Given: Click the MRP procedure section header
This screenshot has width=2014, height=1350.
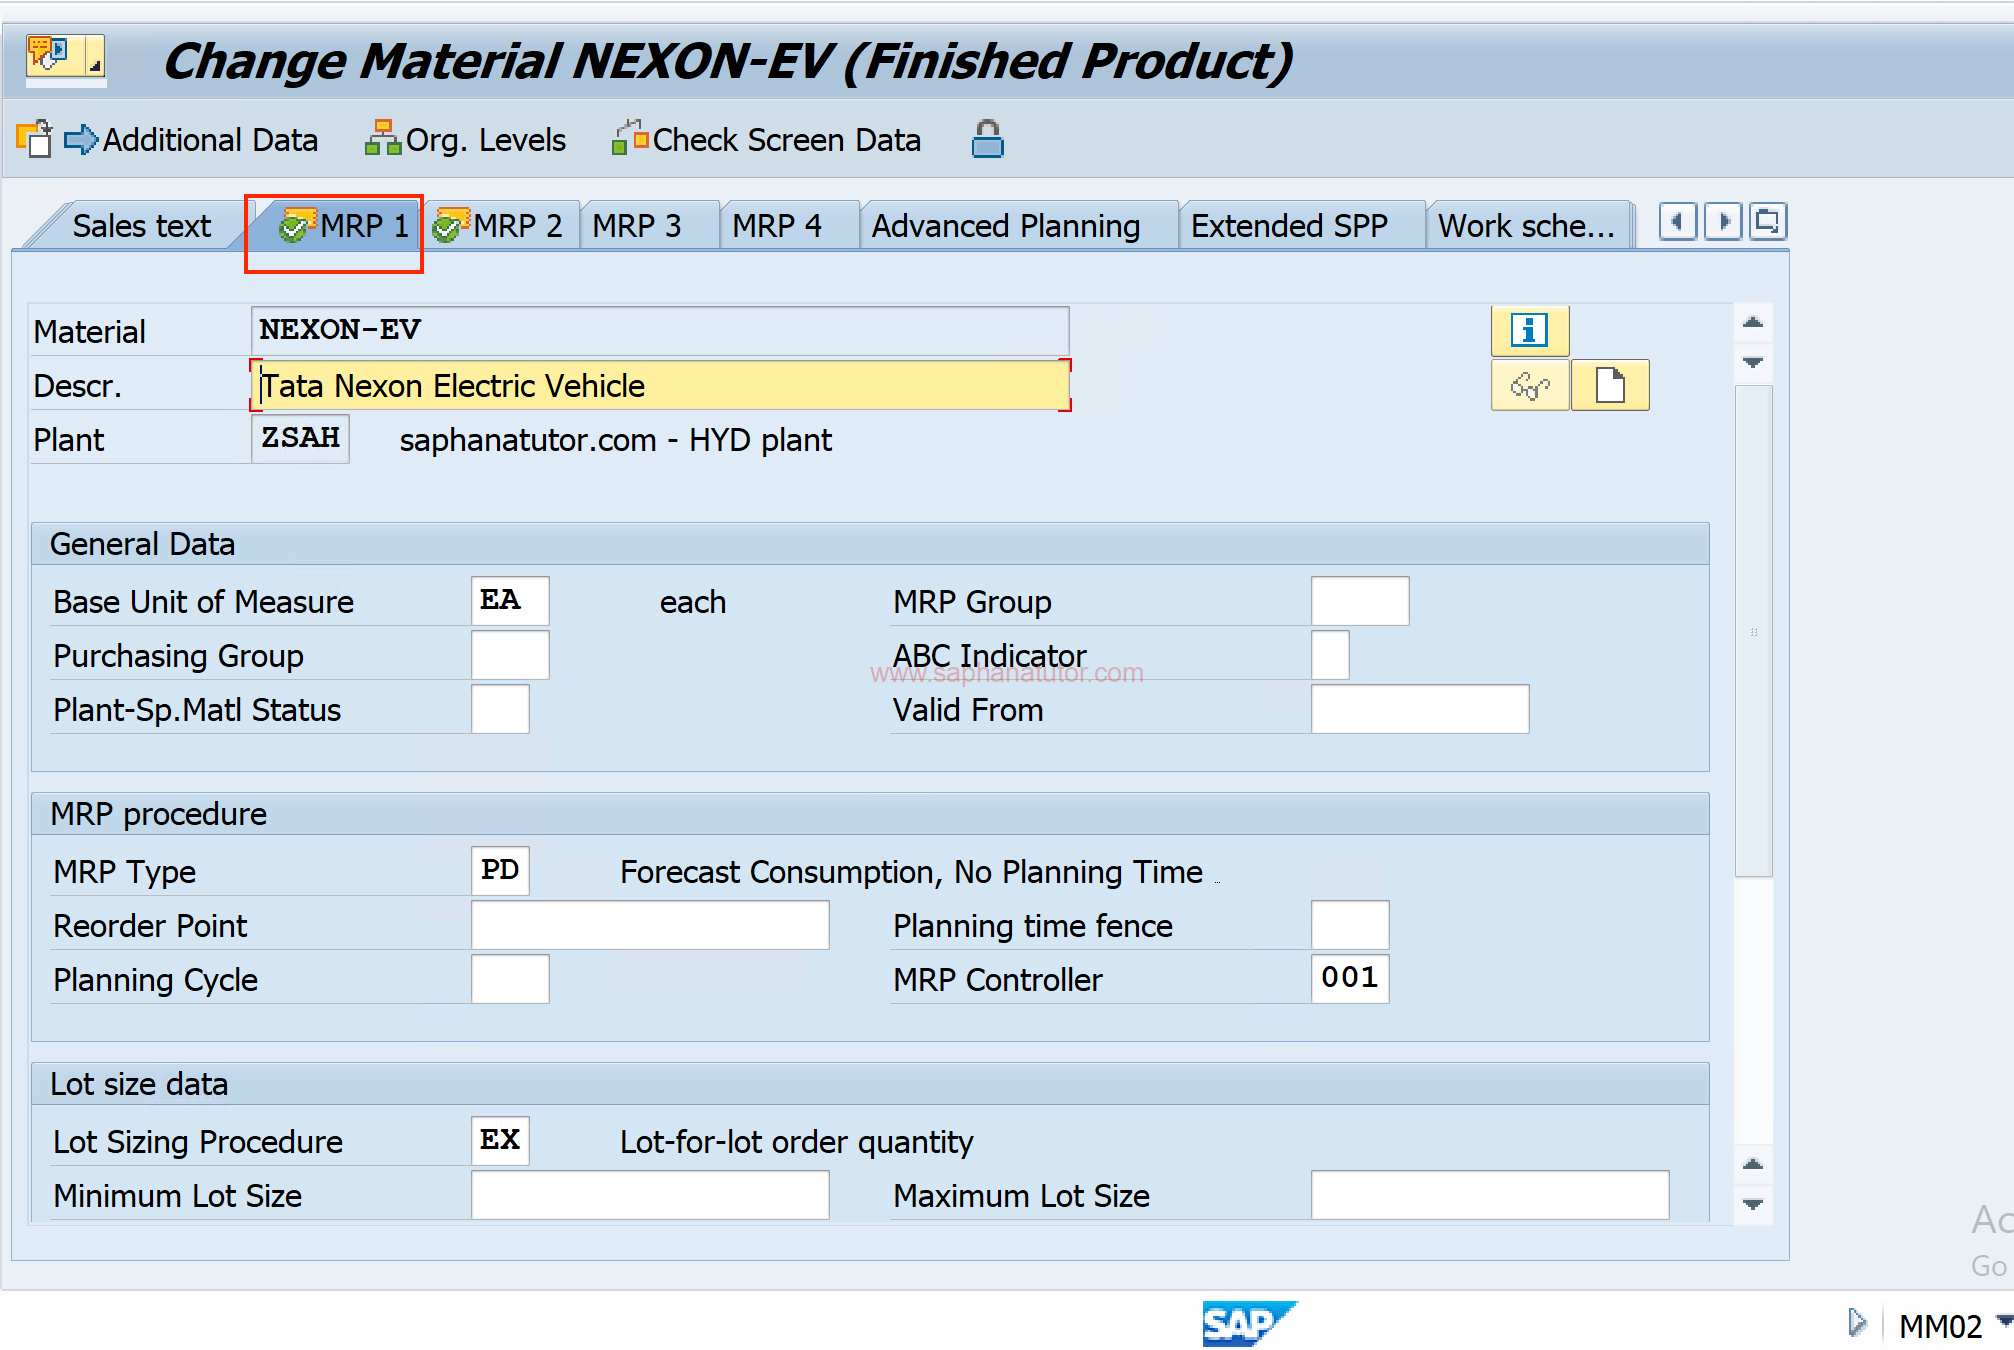Looking at the screenshot, I should pyautogui.click(x=870, y=814).
